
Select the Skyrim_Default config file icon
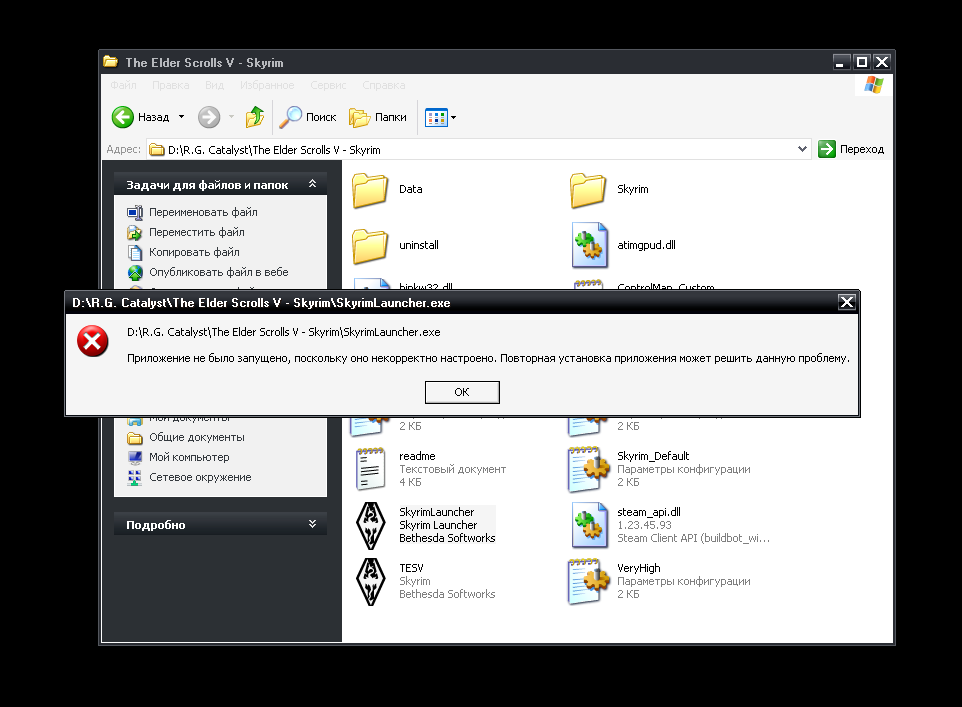589,469
